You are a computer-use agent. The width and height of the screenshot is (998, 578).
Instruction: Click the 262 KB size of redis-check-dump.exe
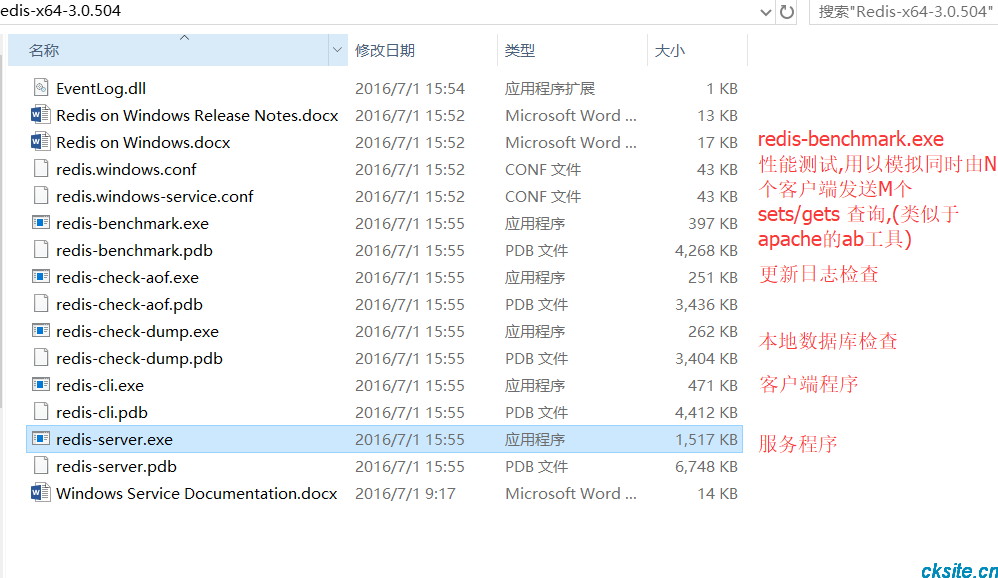coord(713,332)
